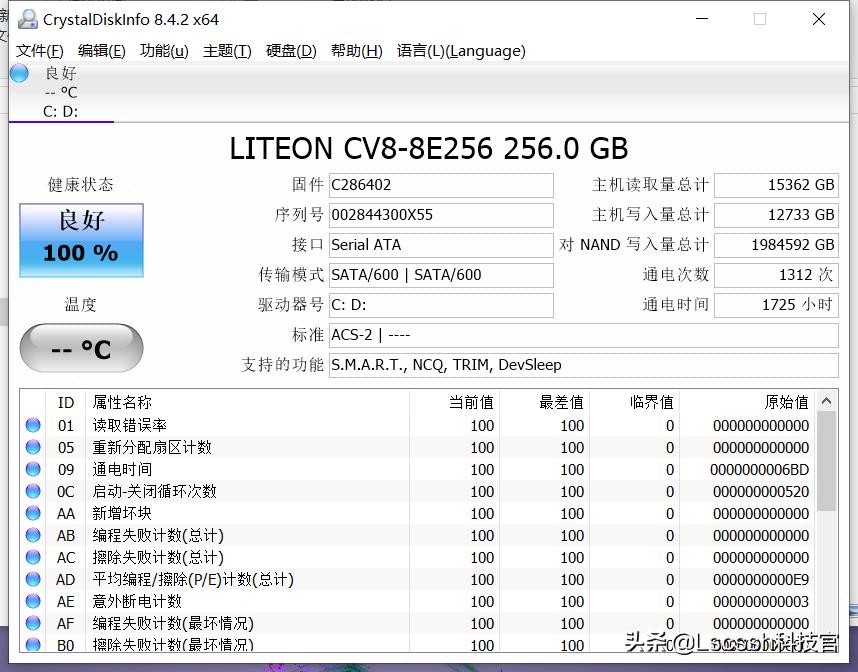The height and width of the screenshot is (672, 858).
Task: Open the 硬盘(D) menu
Action: click(x=291, y=51)
